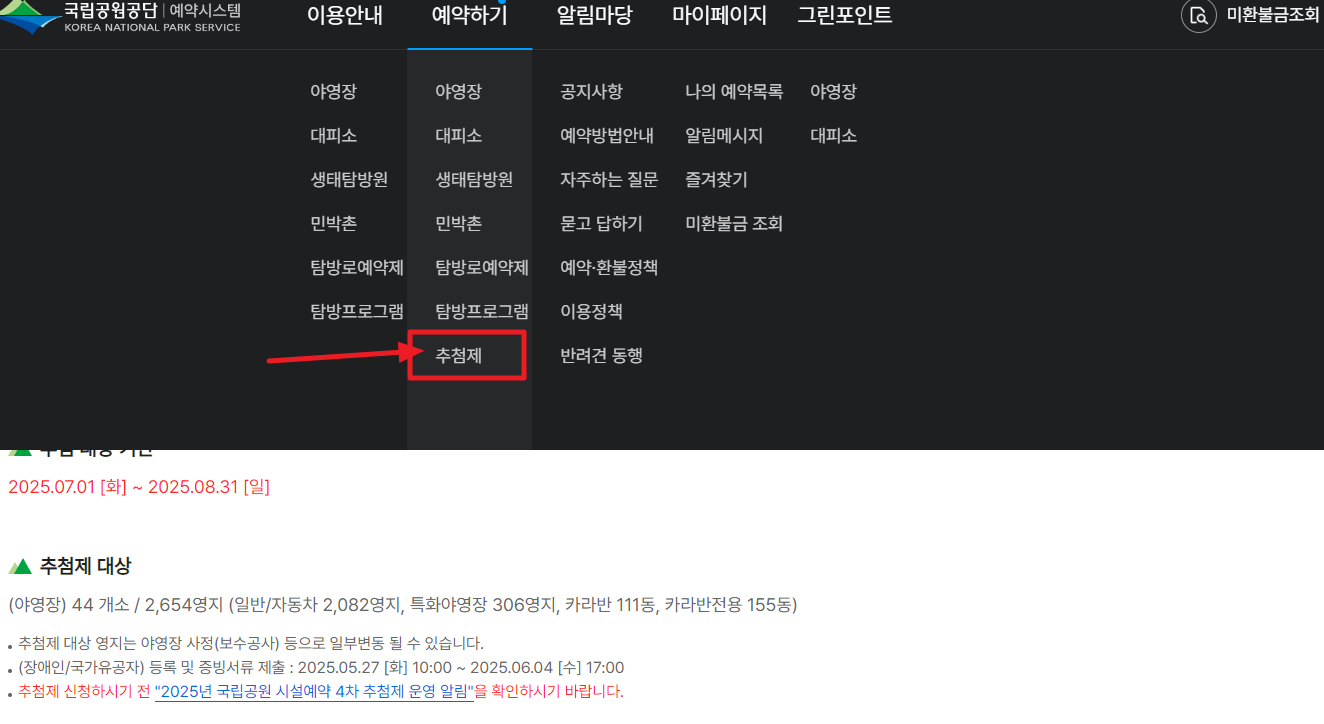Select 대피소 under the 이용안내 column
Screen dimensions: 1324x724
333,136
